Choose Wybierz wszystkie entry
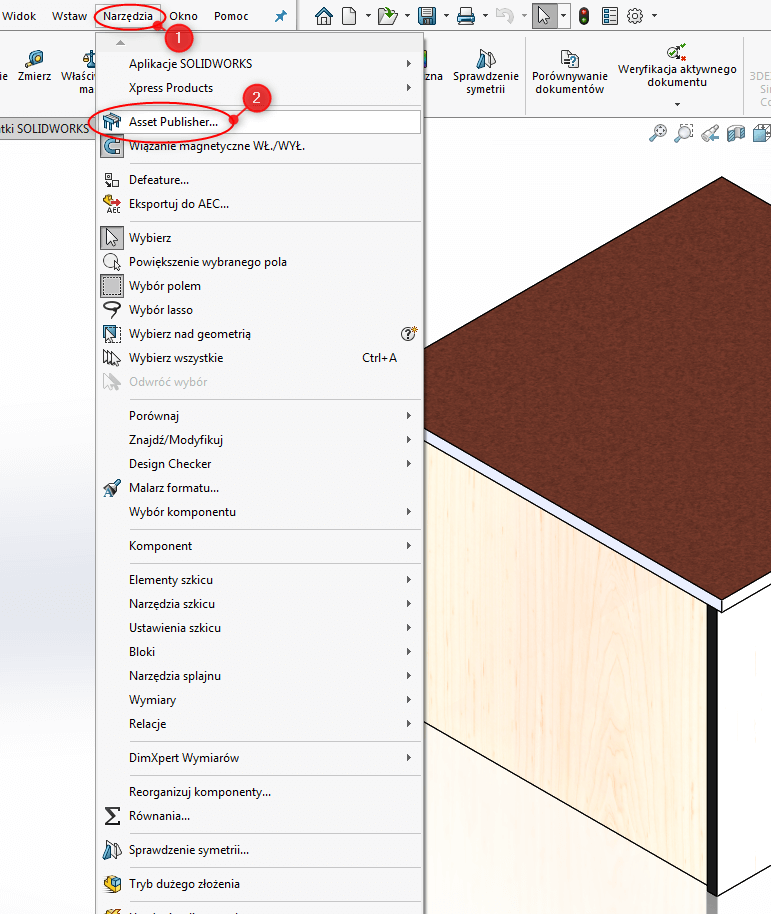 [x=260, y=357]
